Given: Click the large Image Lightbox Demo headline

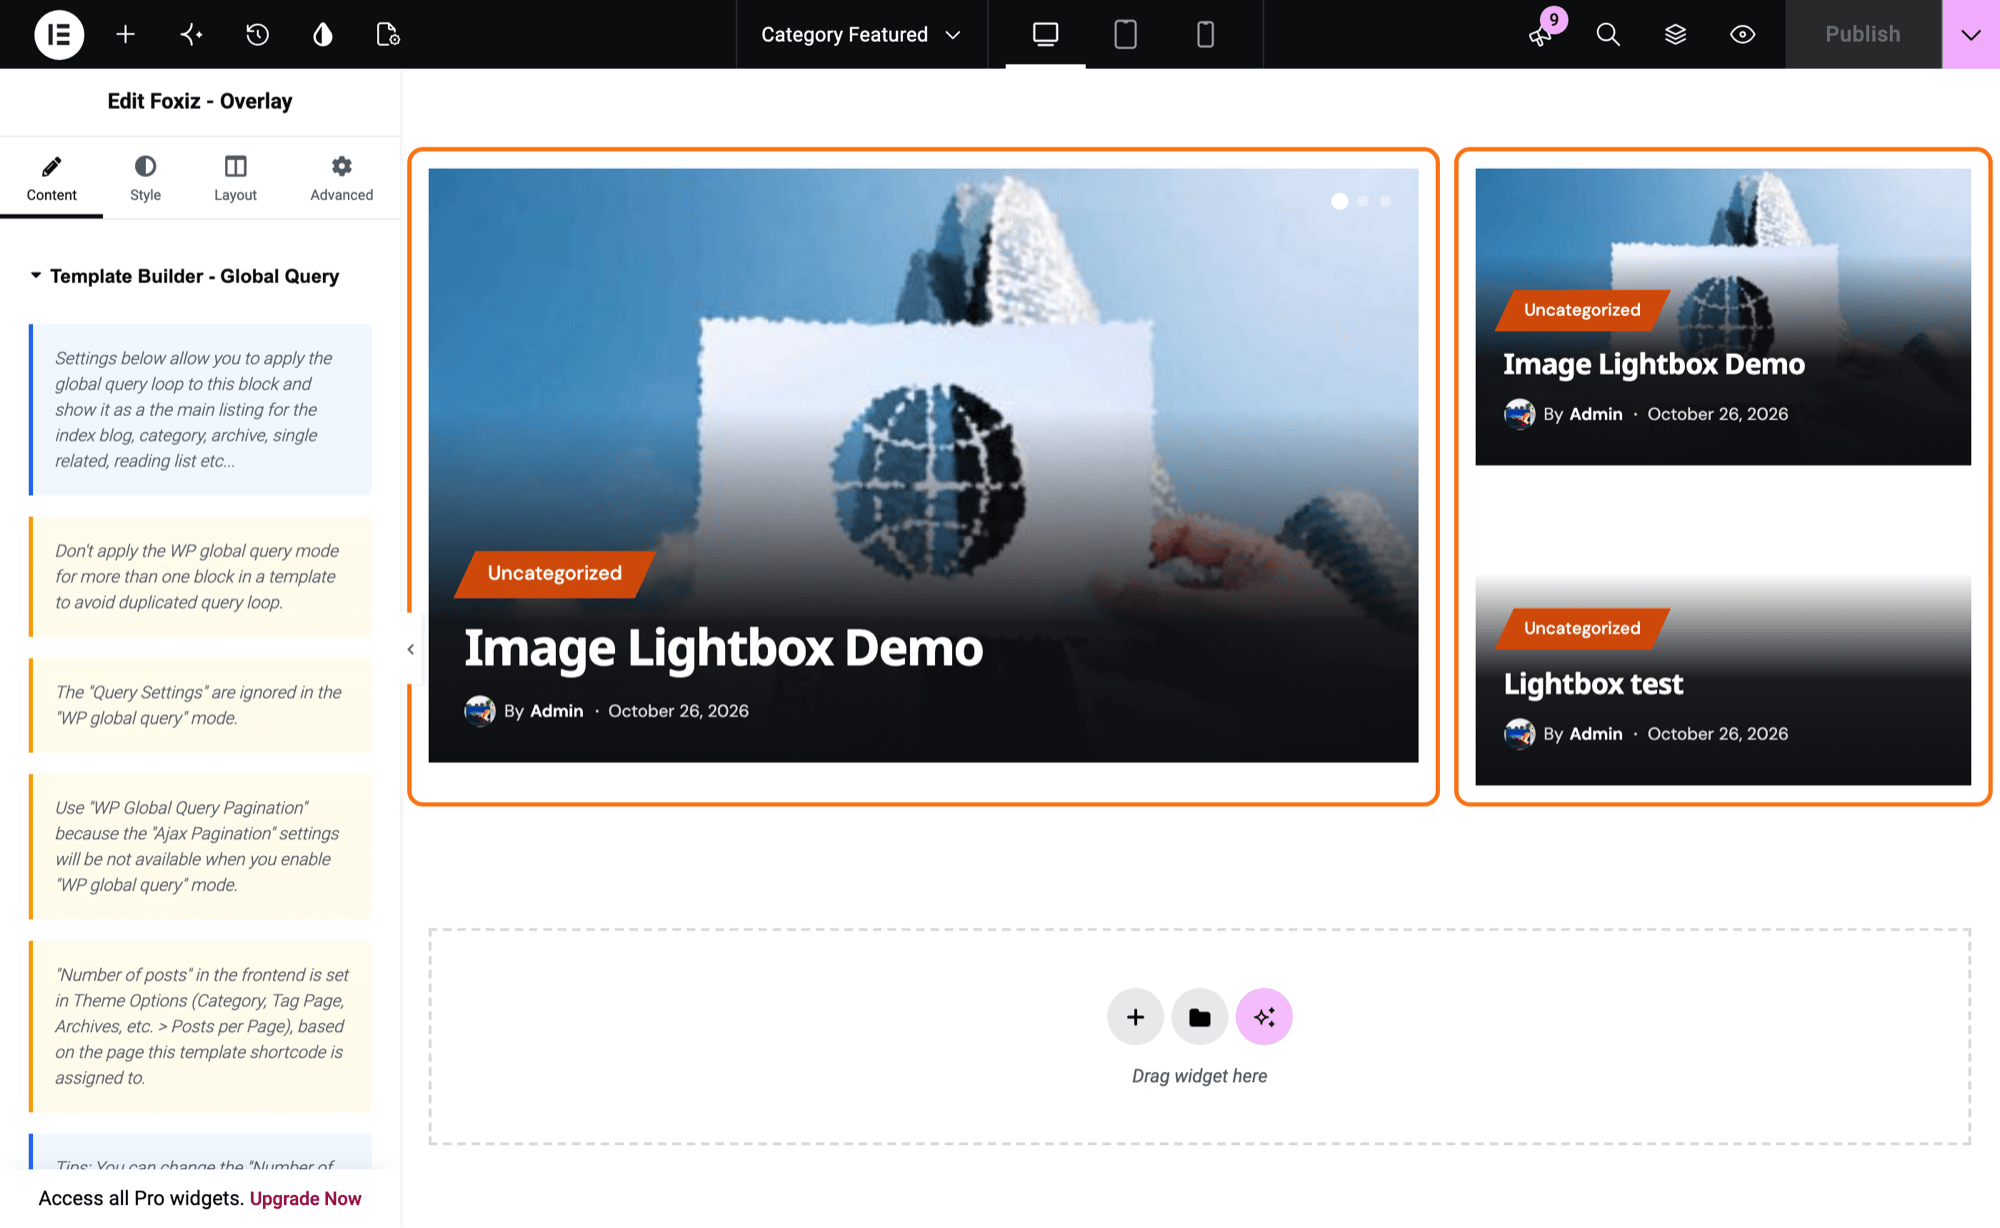Looking at the screenshot, I should (x=723, y=648).
